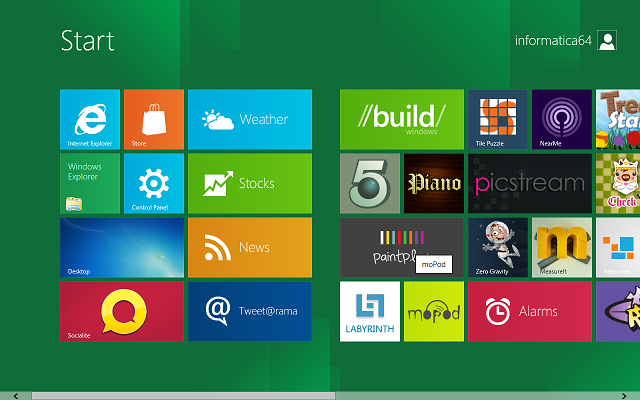Open the Store tile
This screenshot has height=400, width=640.
tap(154, 119)
